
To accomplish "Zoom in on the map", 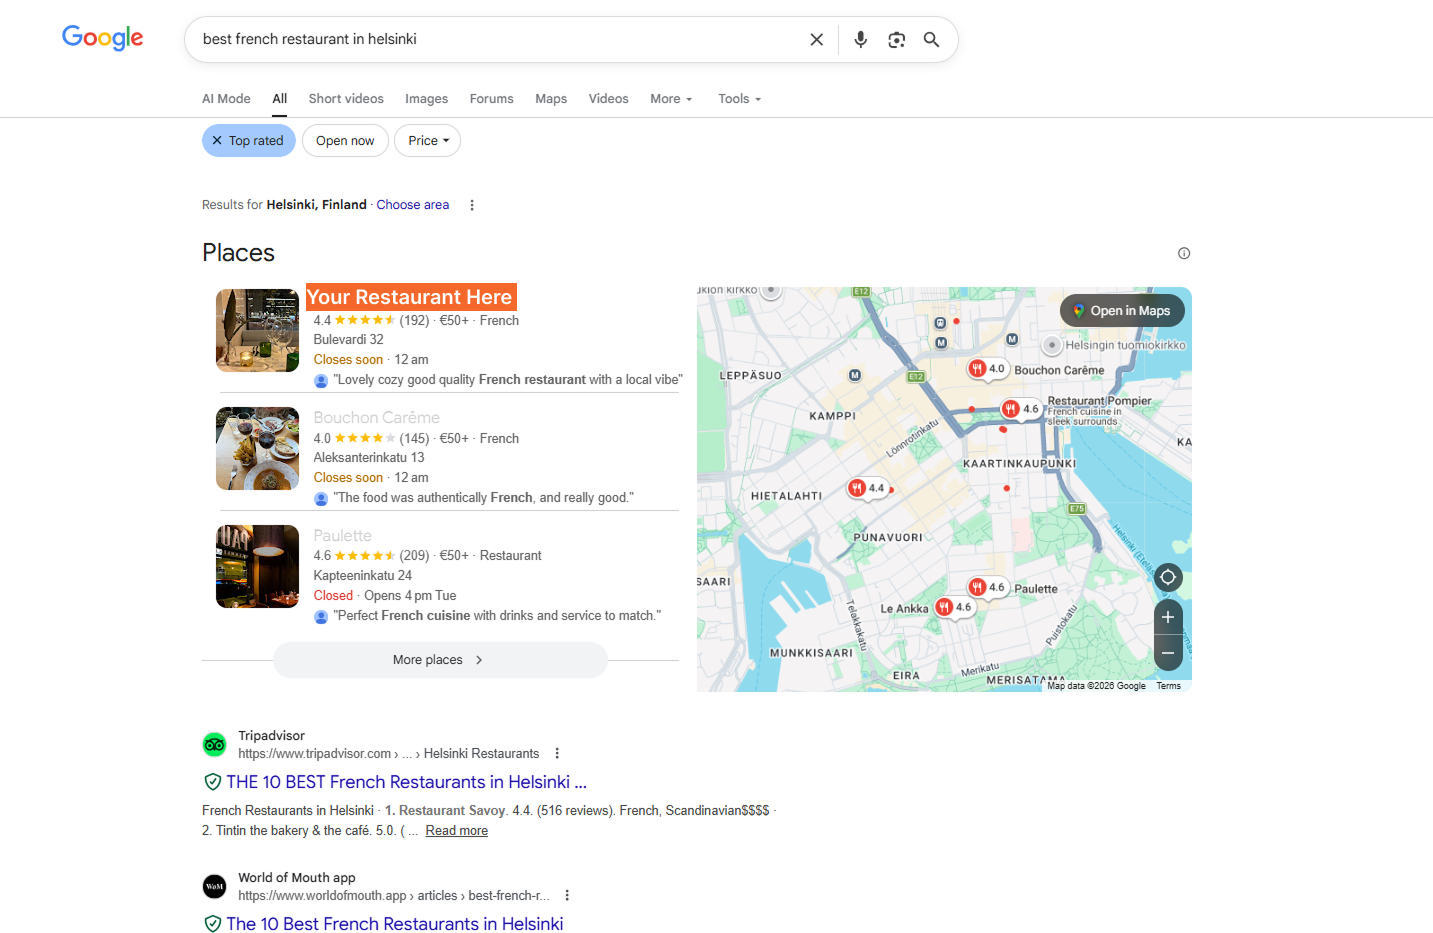I will [x=1167, y=617].
